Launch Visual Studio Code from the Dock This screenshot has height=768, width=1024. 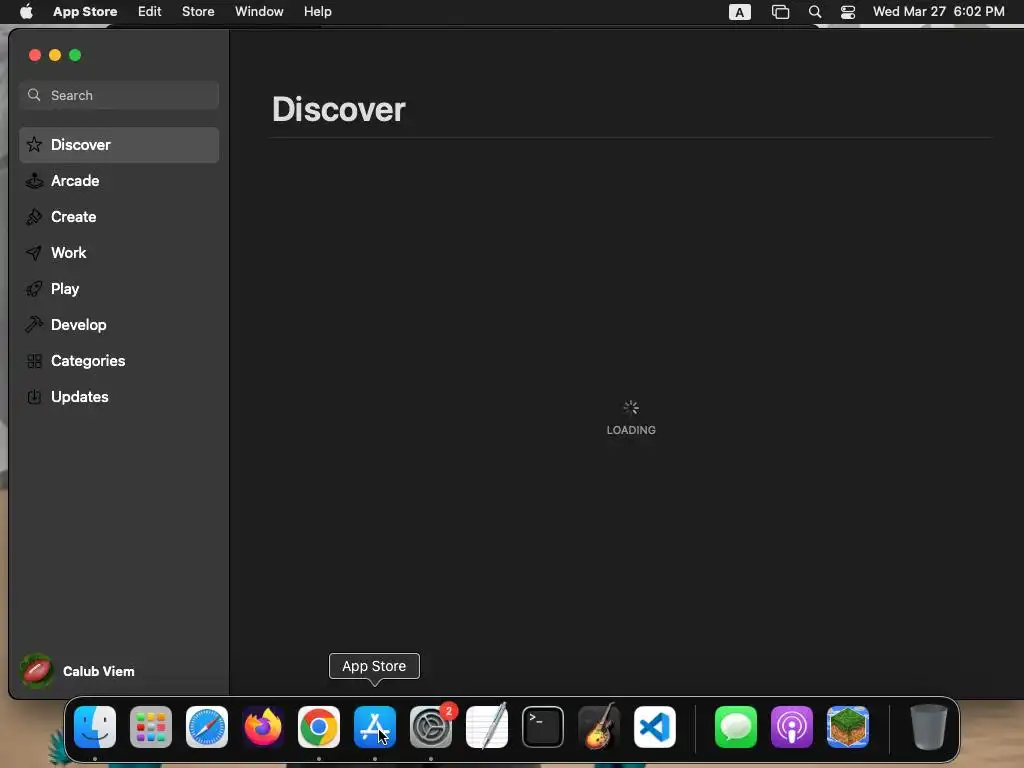pyautogui.click(x=655, y=727)
